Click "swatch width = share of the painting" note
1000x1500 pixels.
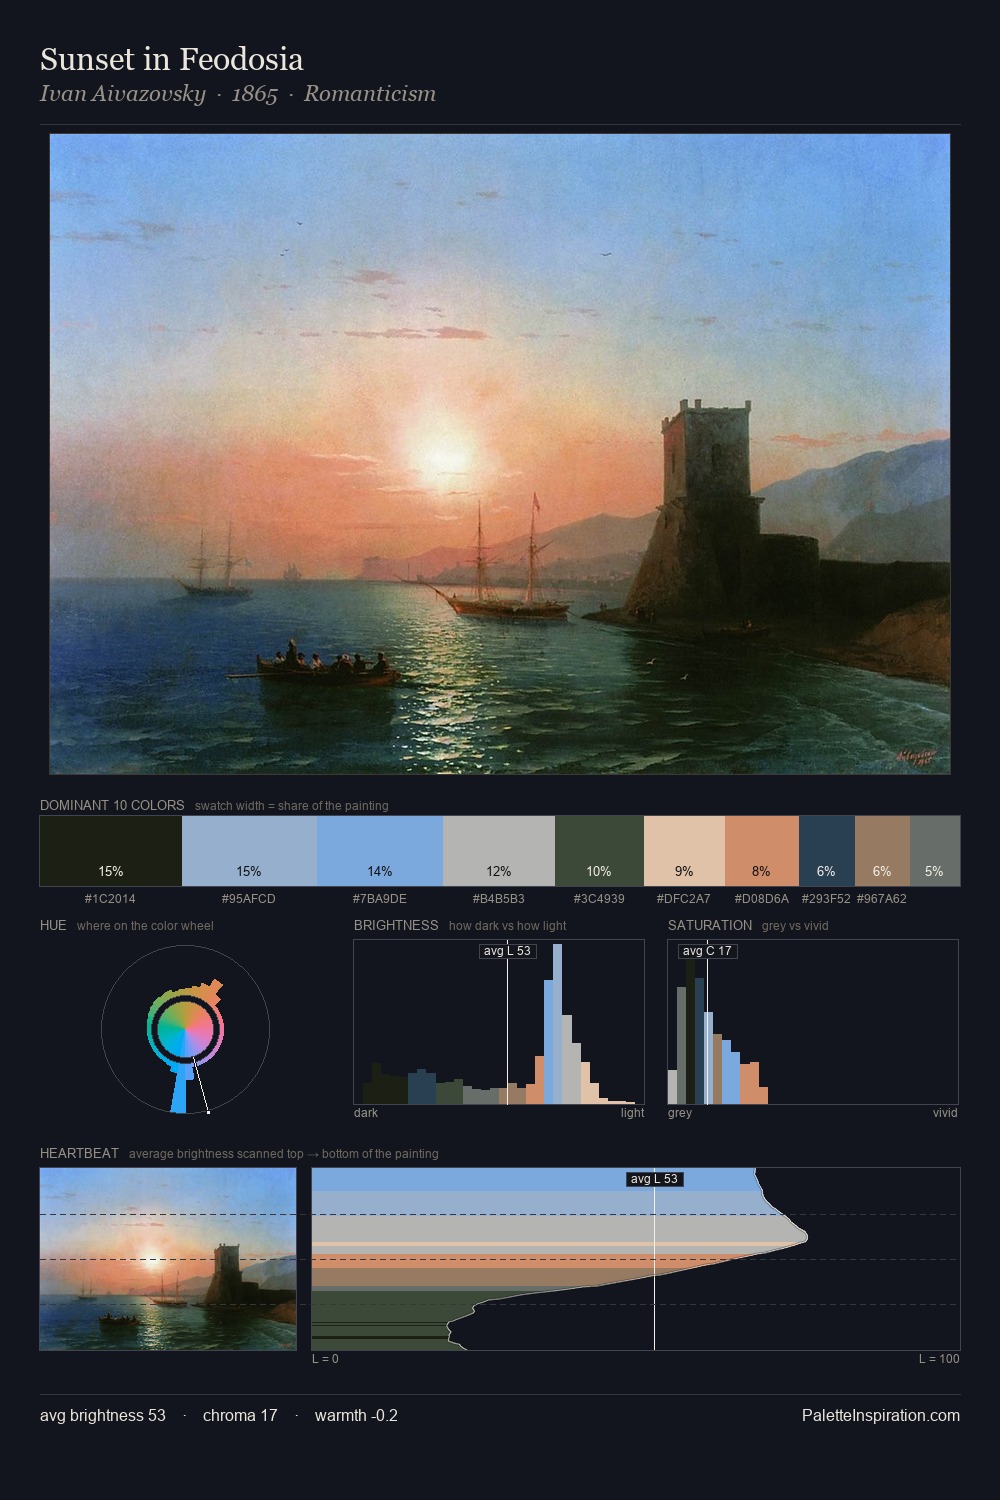point(292,806)
